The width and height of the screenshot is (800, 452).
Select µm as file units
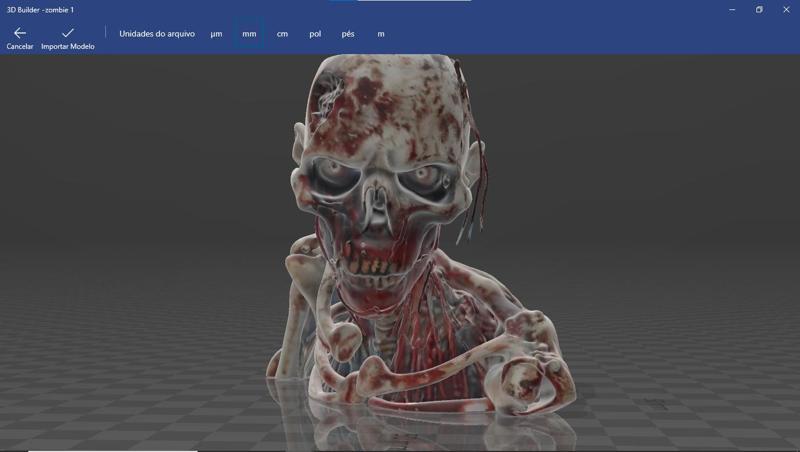pyautogui.click(x=216, y=34)
